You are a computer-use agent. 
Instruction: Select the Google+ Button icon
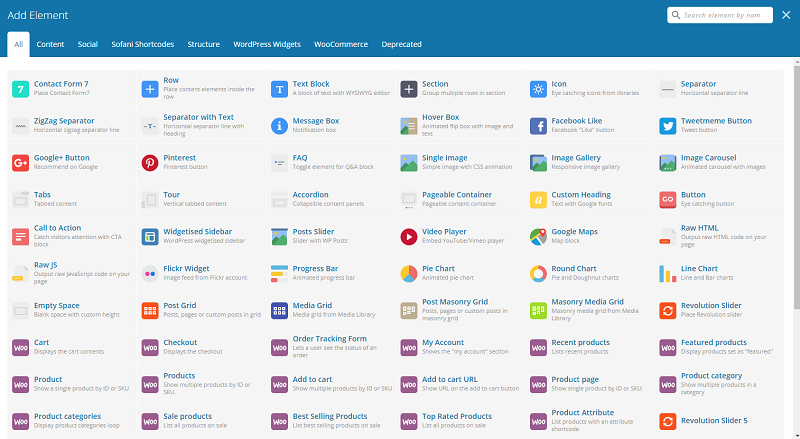(20, 163)
